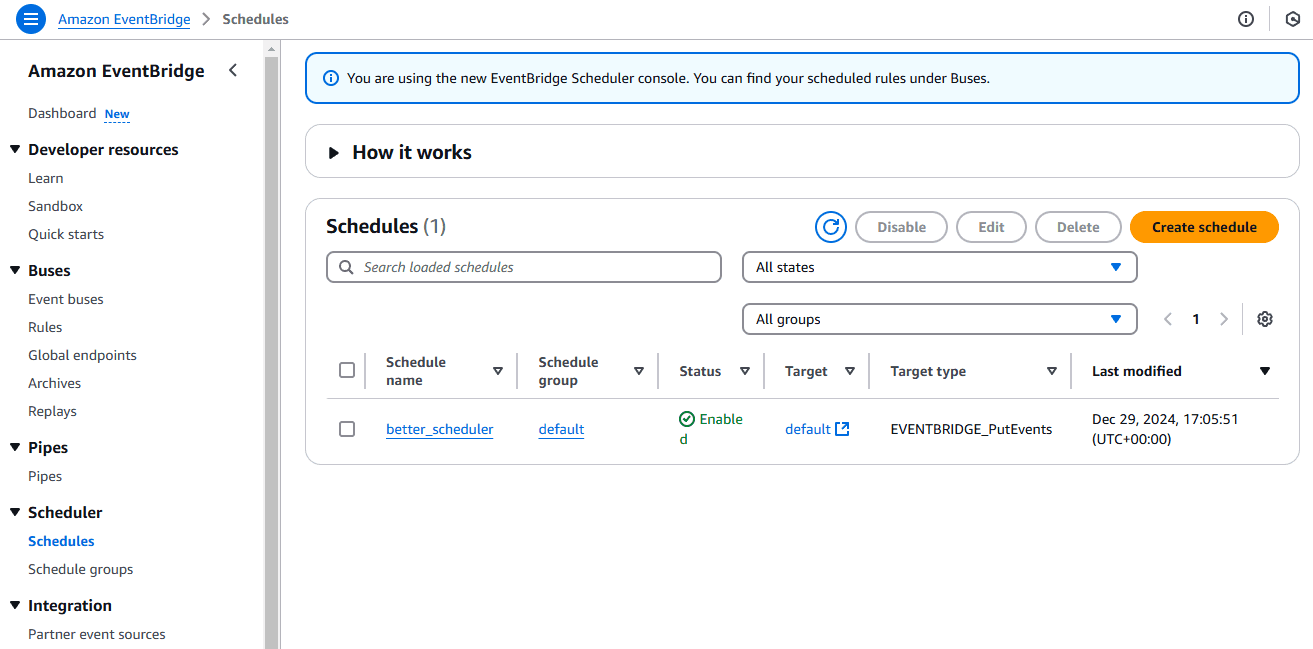Click the Dec 29, 2024 last modified cell
Viewport: 1313px width, 649px height.
point(1165,429)
